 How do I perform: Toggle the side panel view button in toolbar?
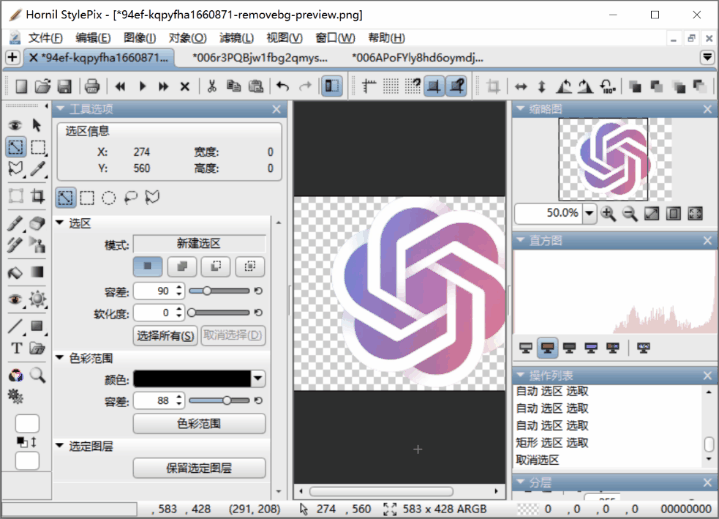pyautogui.click(x=332, y=86)
